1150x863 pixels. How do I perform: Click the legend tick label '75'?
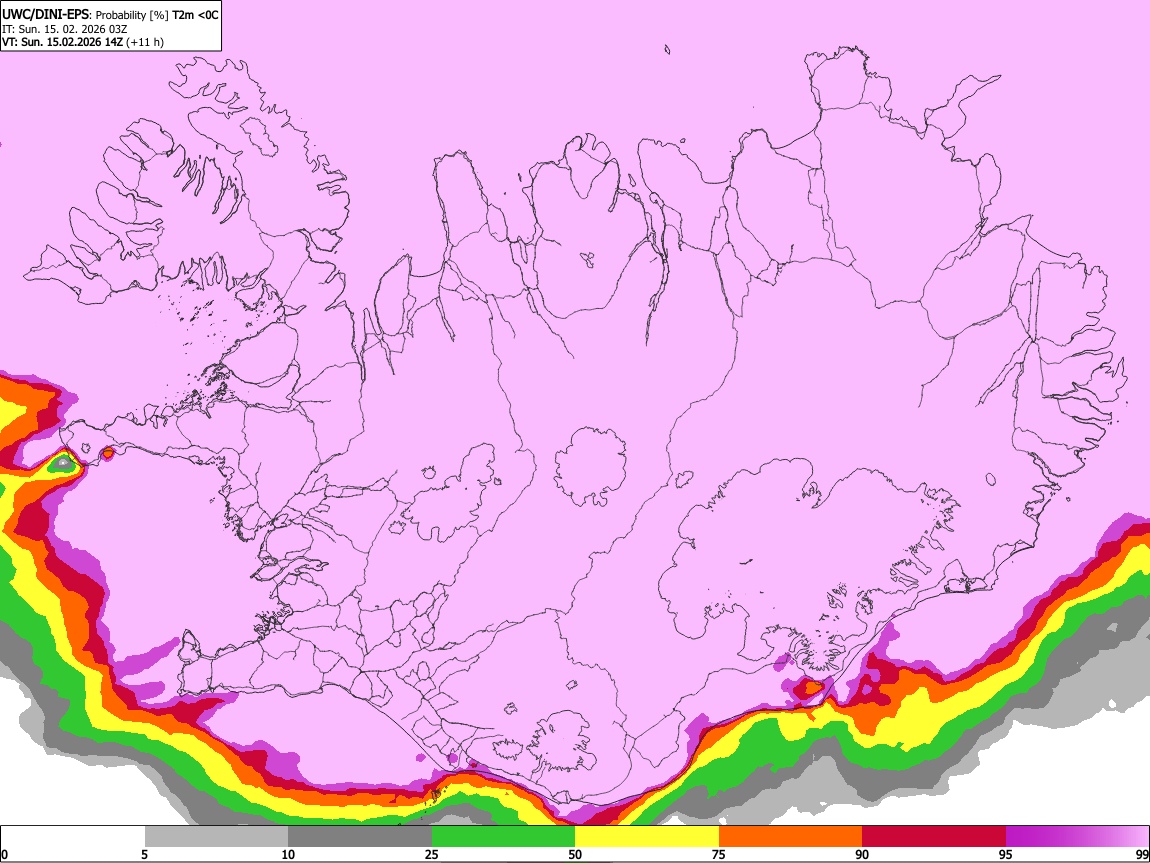[x=718, y=854]
